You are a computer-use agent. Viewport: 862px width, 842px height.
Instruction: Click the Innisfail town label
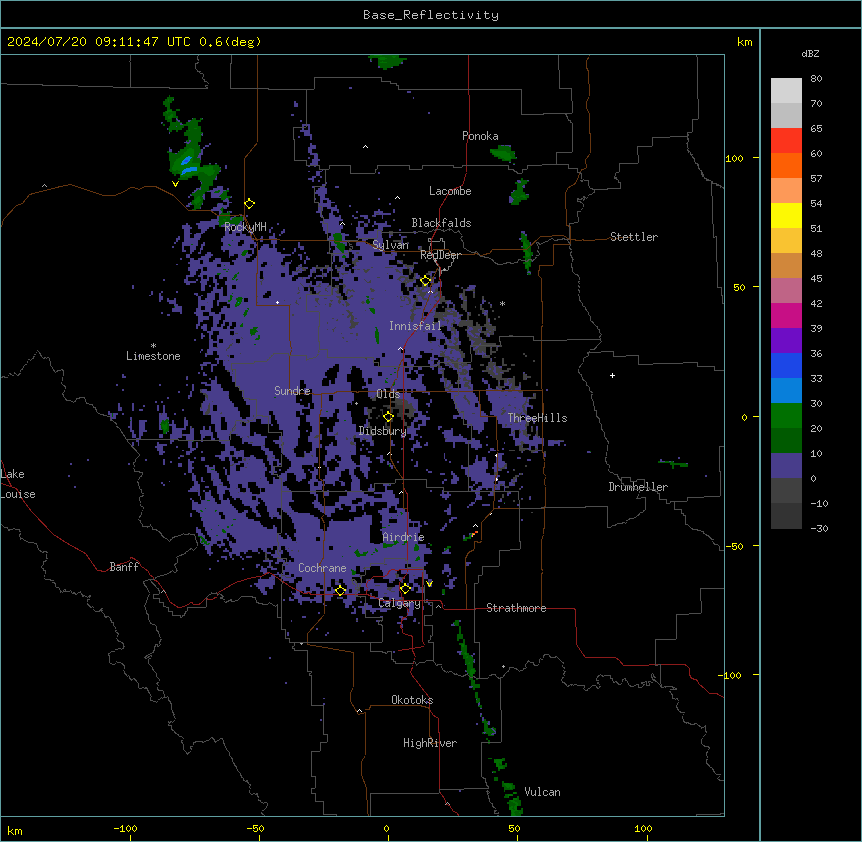pyautogui.click(x=415, y=326)
